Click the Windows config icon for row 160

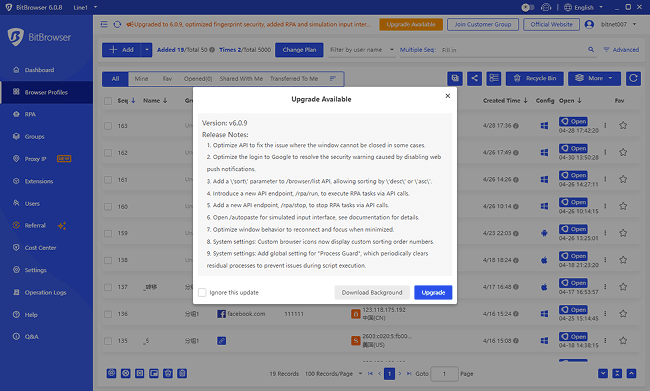pyautogui.click(x=544, y=206)
